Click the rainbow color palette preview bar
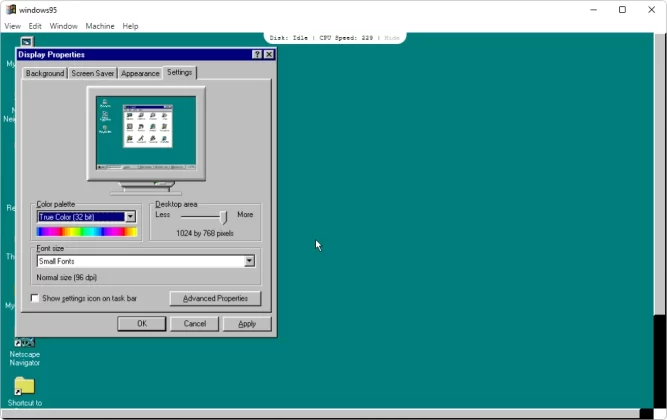This screenshot has height=420, width=667. [x=87, y=231]
